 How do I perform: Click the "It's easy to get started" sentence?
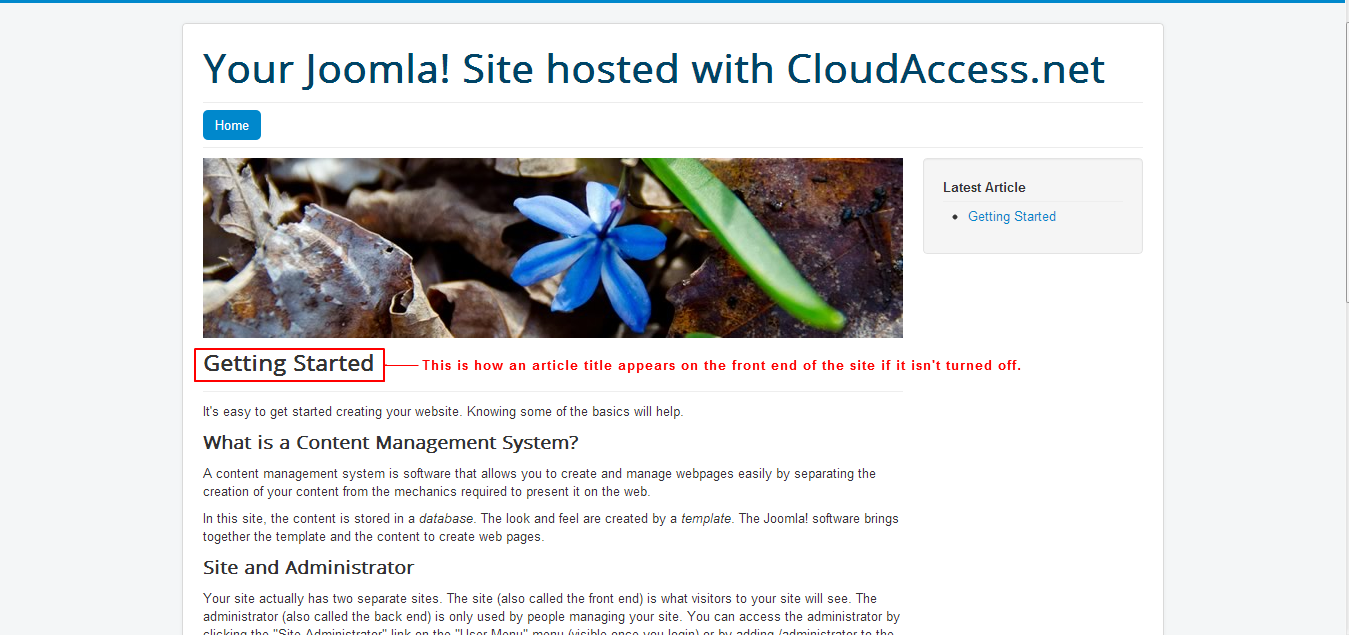443,412
